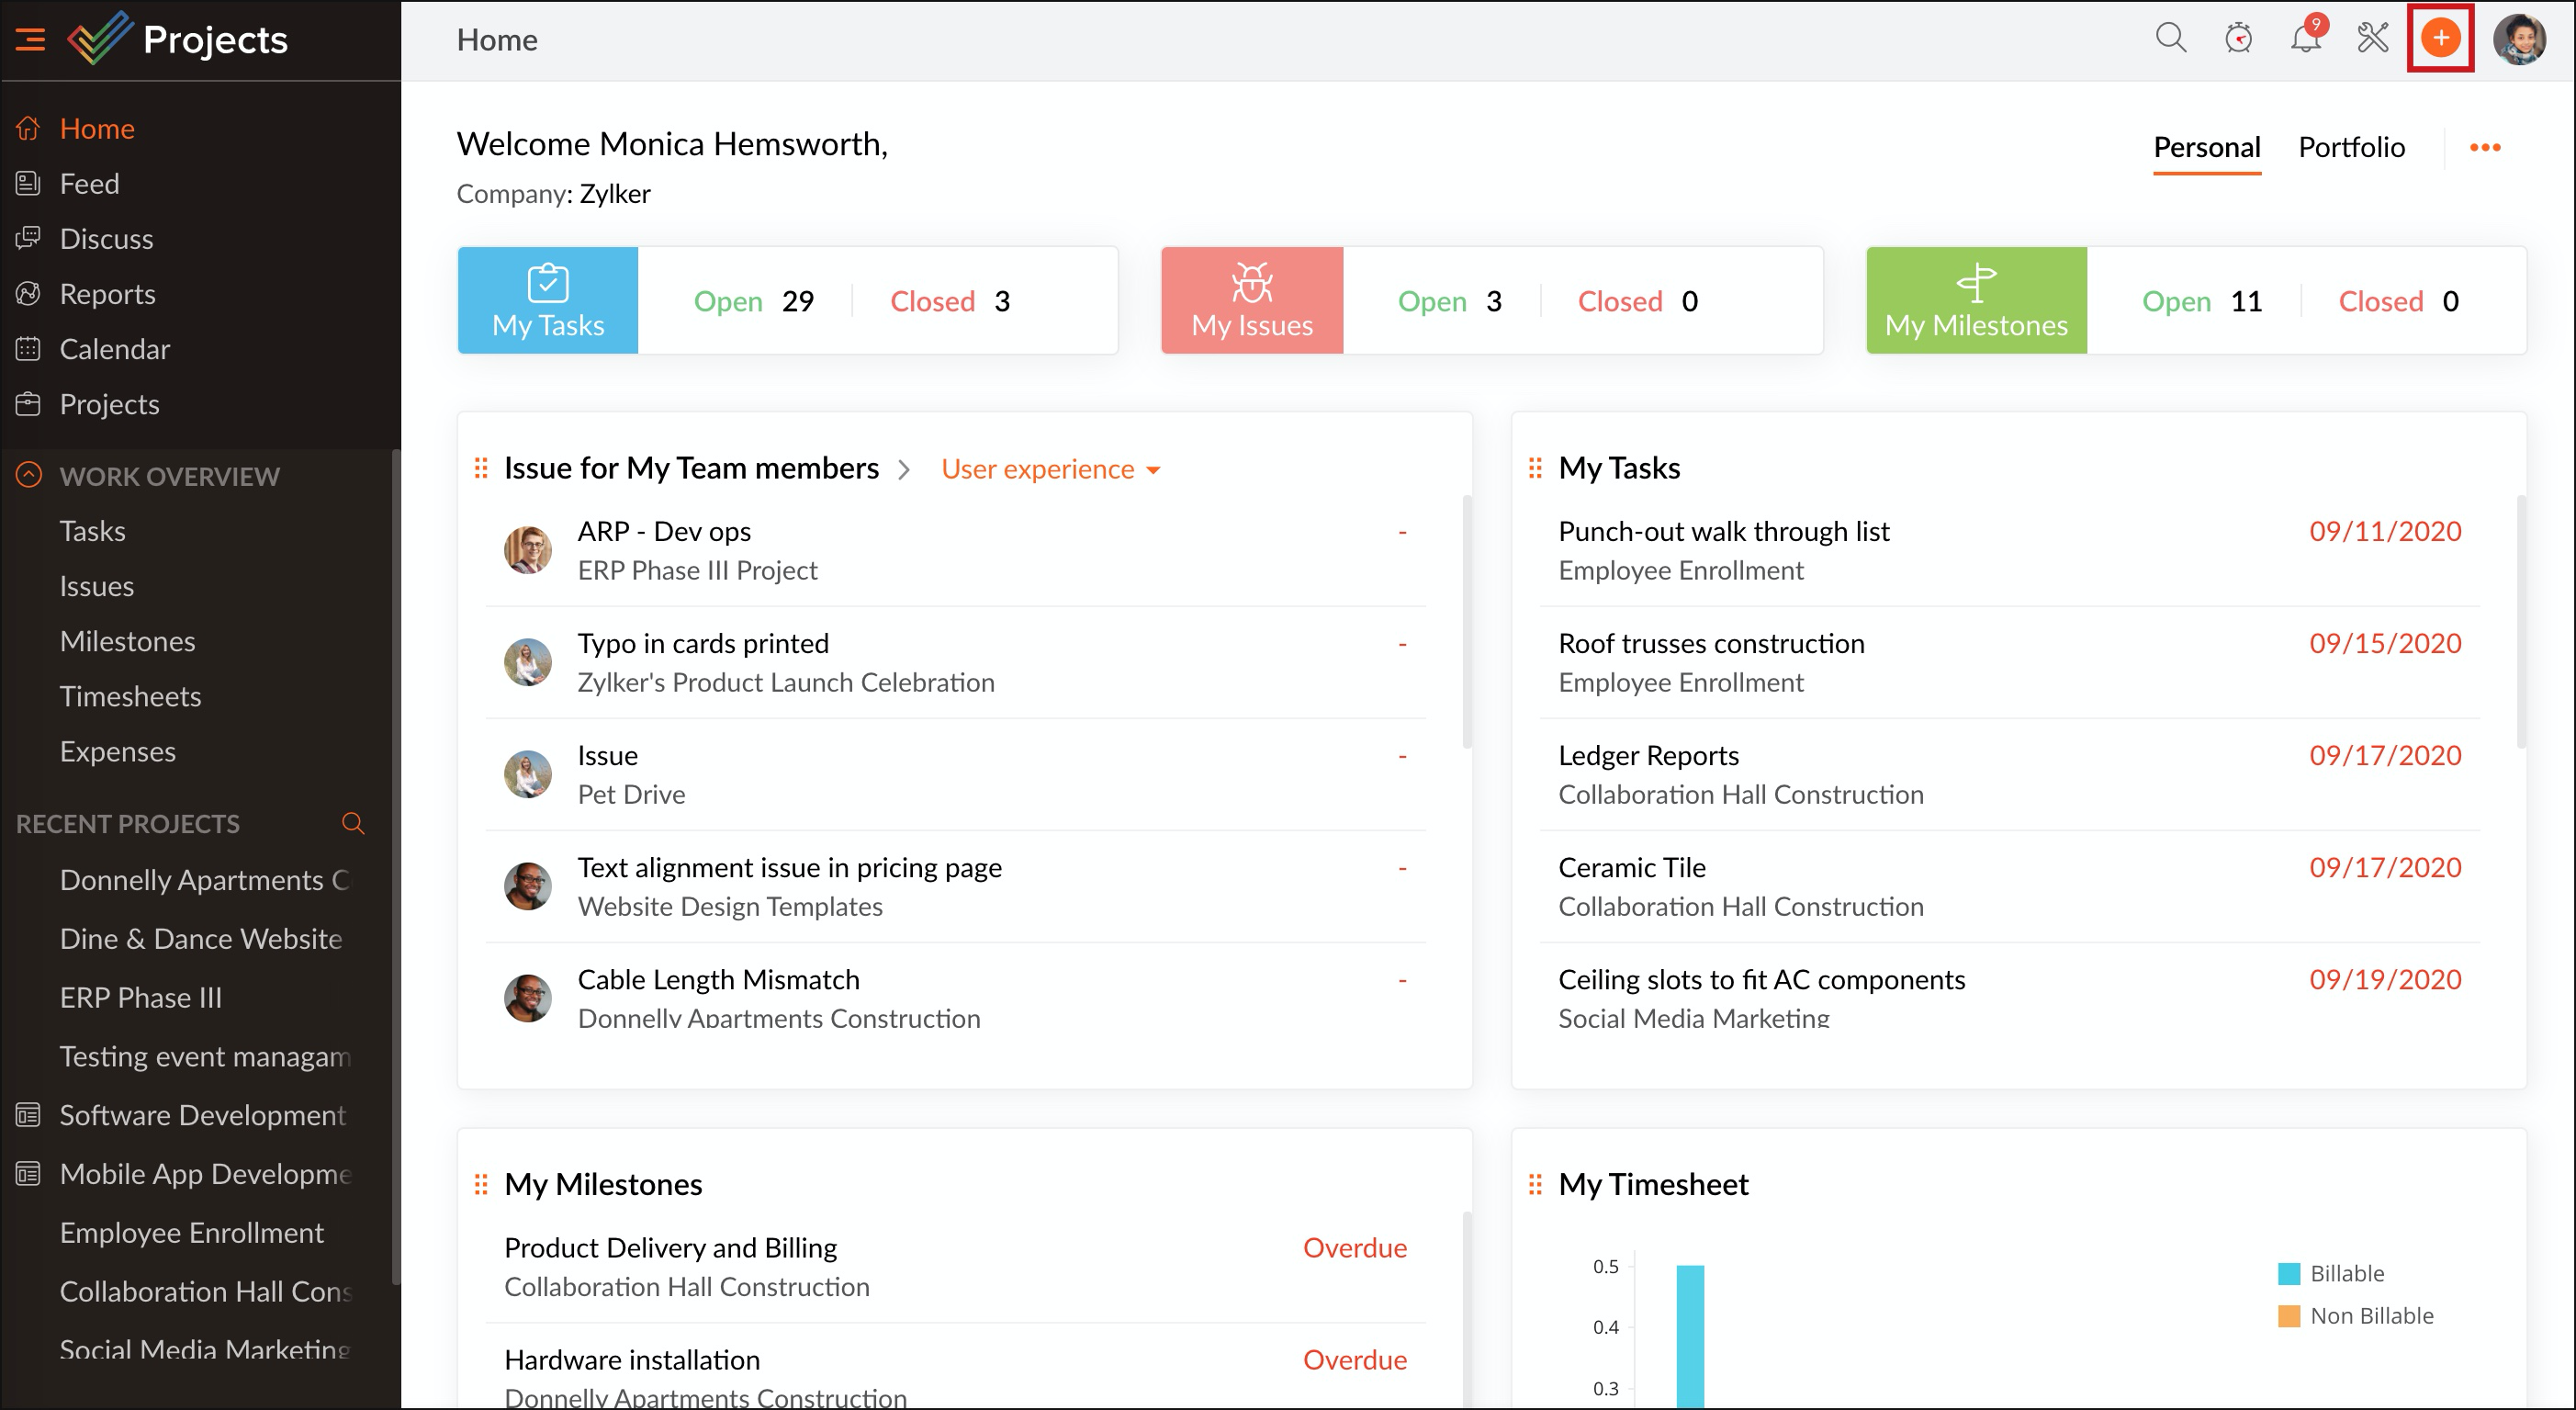Open Ledger Reports task
The image size is (2576, 1410).
click(x=1648, y=755)
